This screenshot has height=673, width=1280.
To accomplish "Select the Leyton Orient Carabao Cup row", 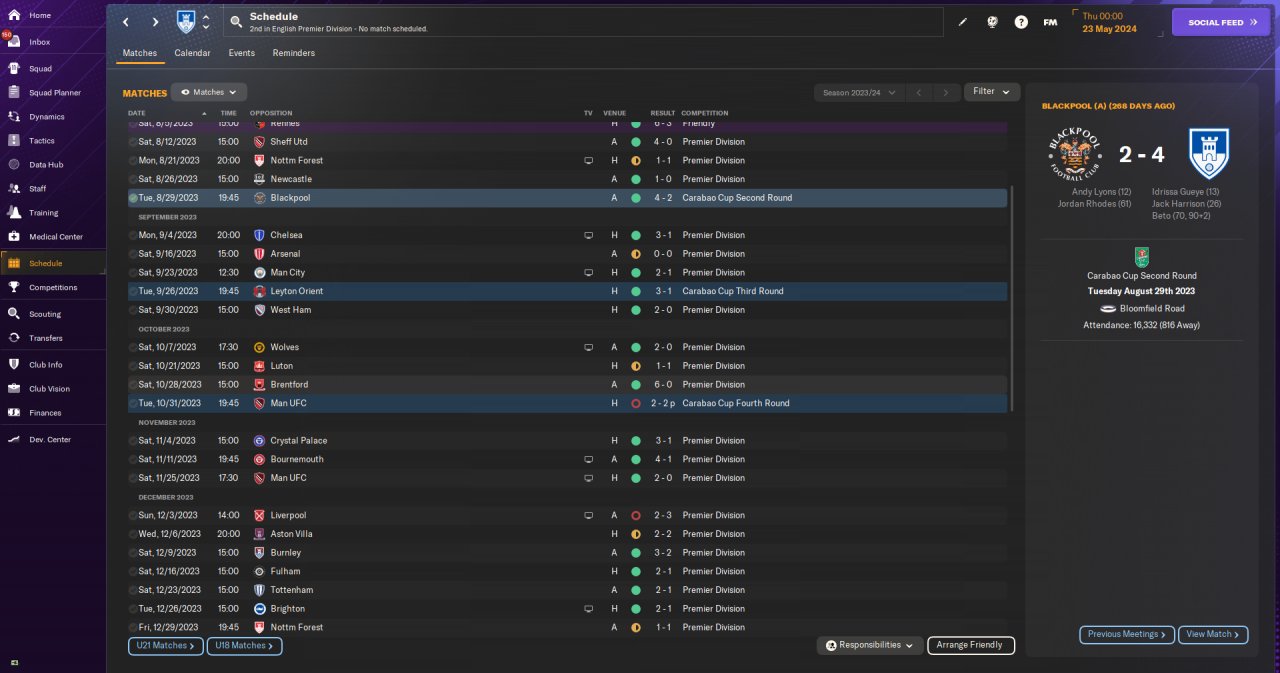I will pyautogui.click(x=567, y=291).
